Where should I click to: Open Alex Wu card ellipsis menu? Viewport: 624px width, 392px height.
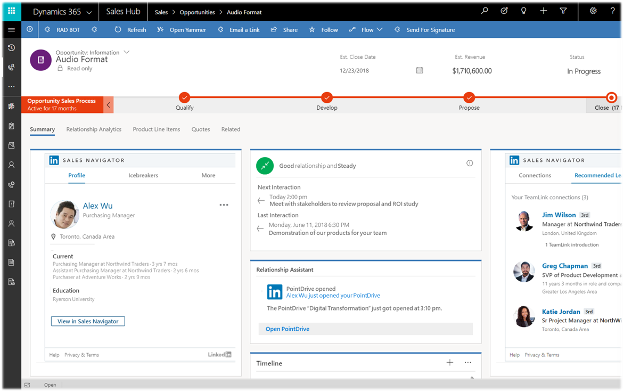(224, 205)
